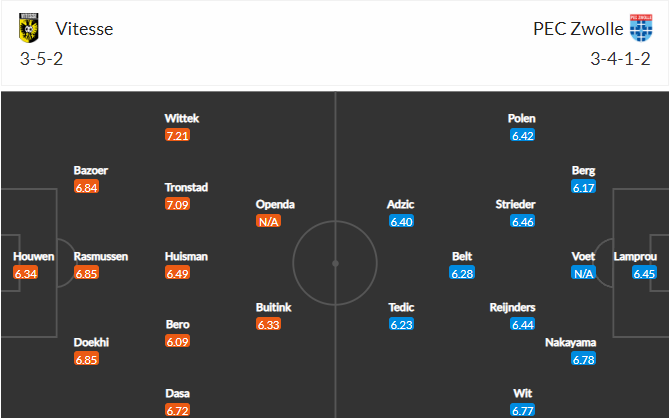This screenshot has width=669, height=418.
Task: Select Belt's 6.28 rating badge
Action: pos(462,273)
